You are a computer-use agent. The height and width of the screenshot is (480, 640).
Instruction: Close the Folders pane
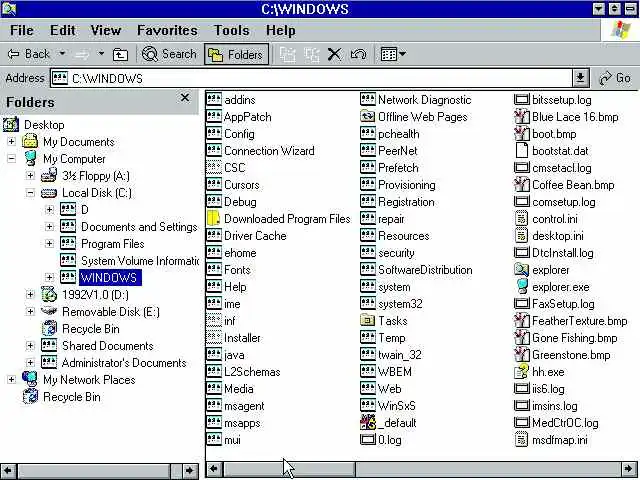tap(185, 98)
